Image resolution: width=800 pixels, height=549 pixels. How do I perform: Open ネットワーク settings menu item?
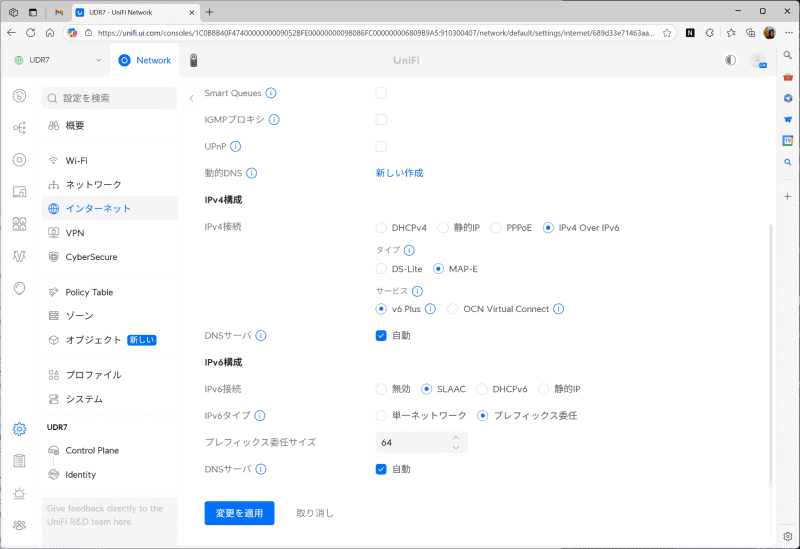click(110, 185)
